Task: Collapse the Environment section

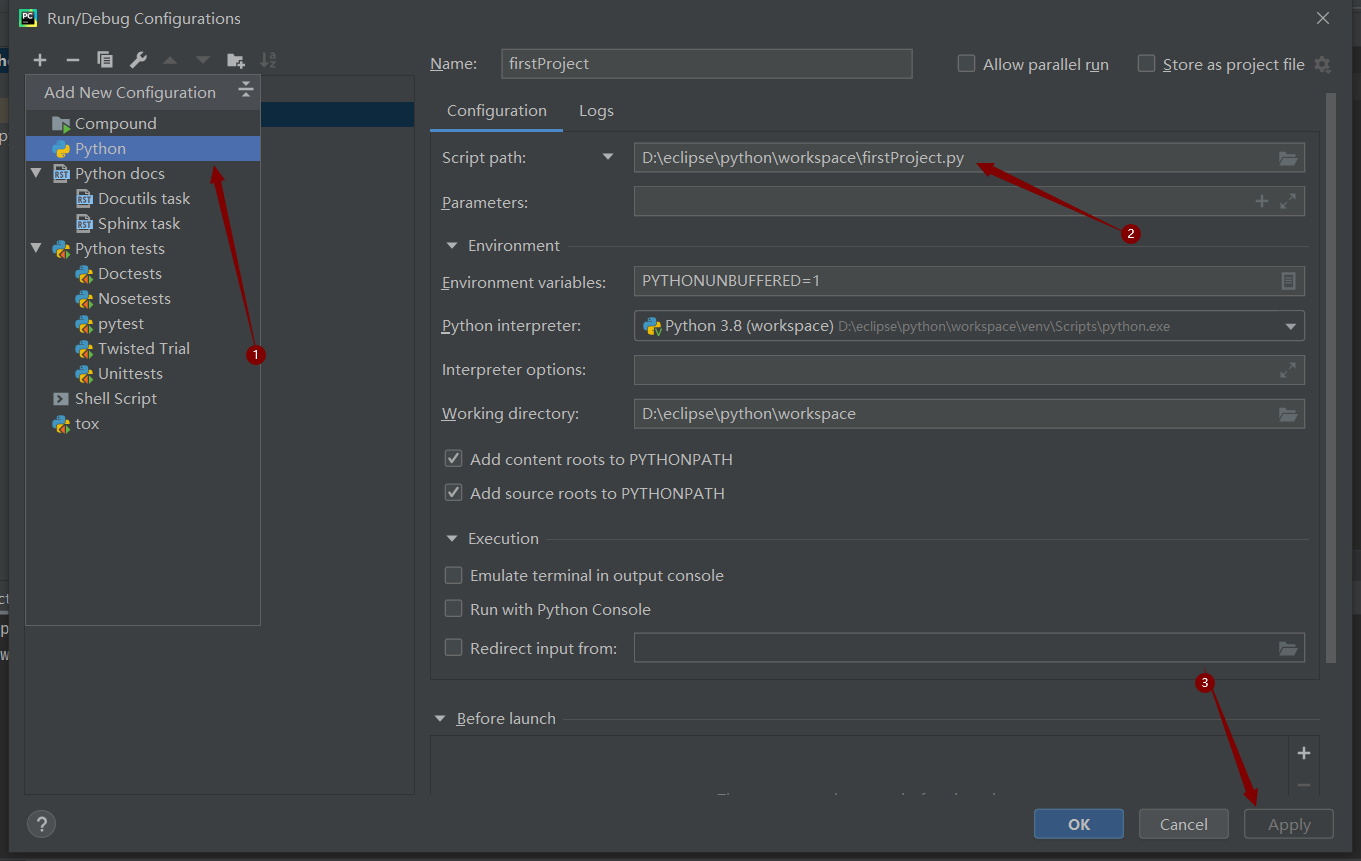Action: [451, 246]
